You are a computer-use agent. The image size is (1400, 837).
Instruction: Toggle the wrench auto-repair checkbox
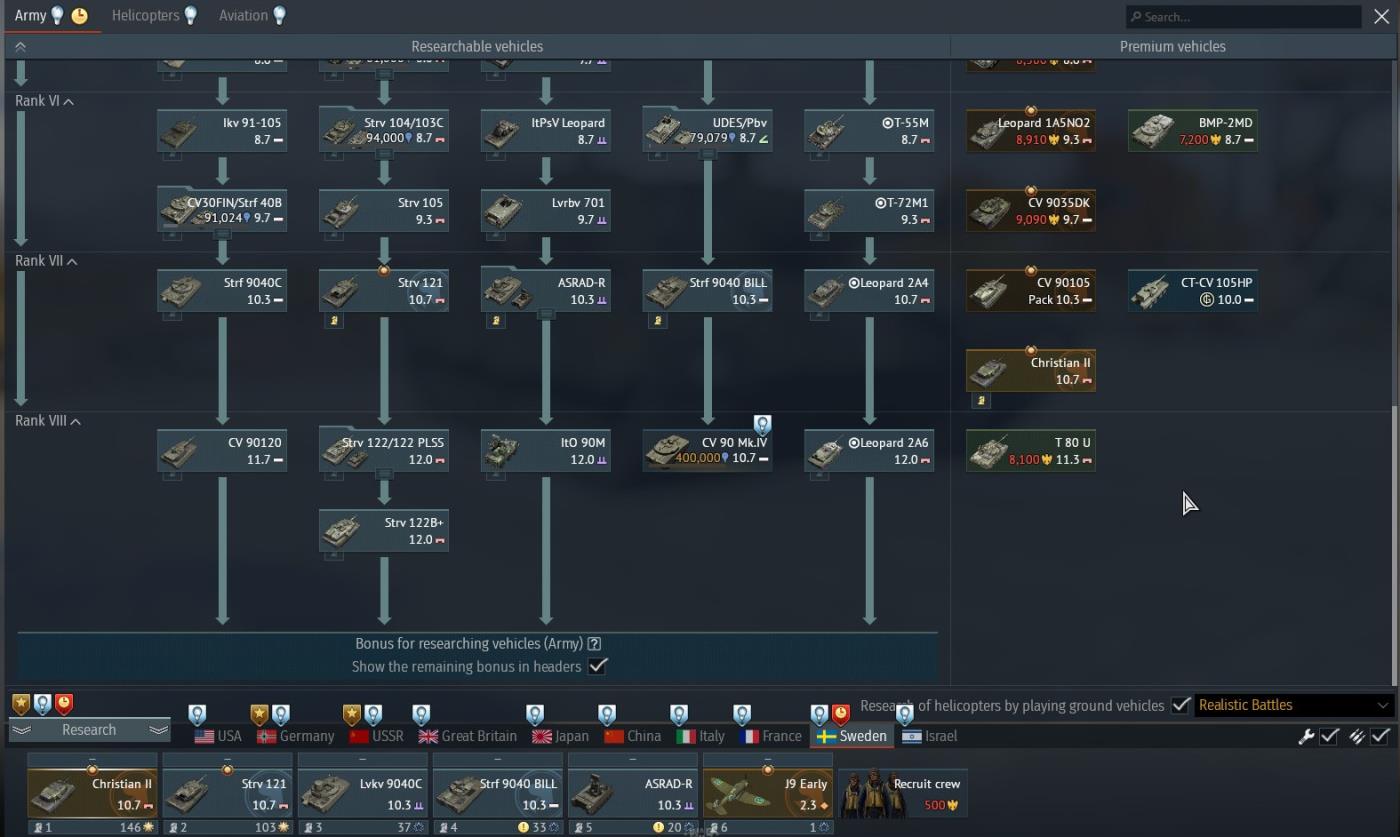click(x=1330, y=736)
